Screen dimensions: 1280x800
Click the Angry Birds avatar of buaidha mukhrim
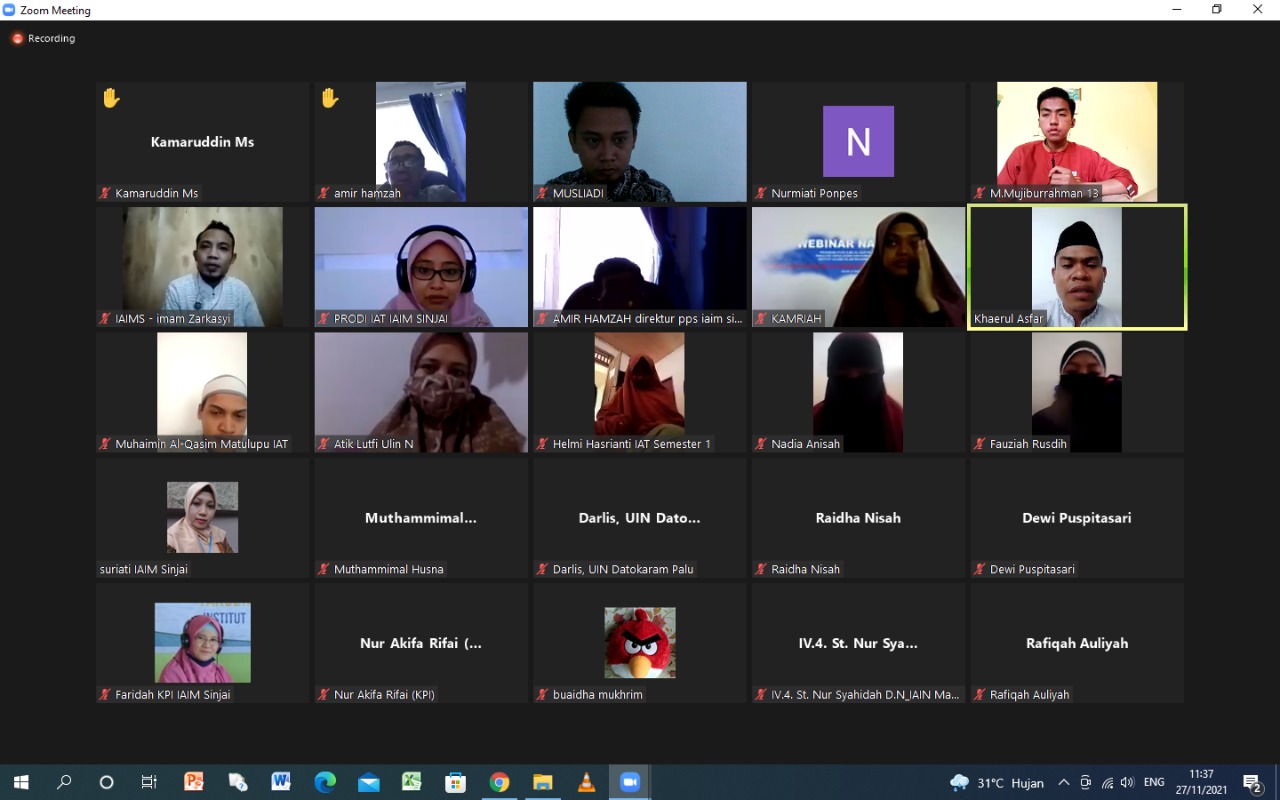click(640, 643)
